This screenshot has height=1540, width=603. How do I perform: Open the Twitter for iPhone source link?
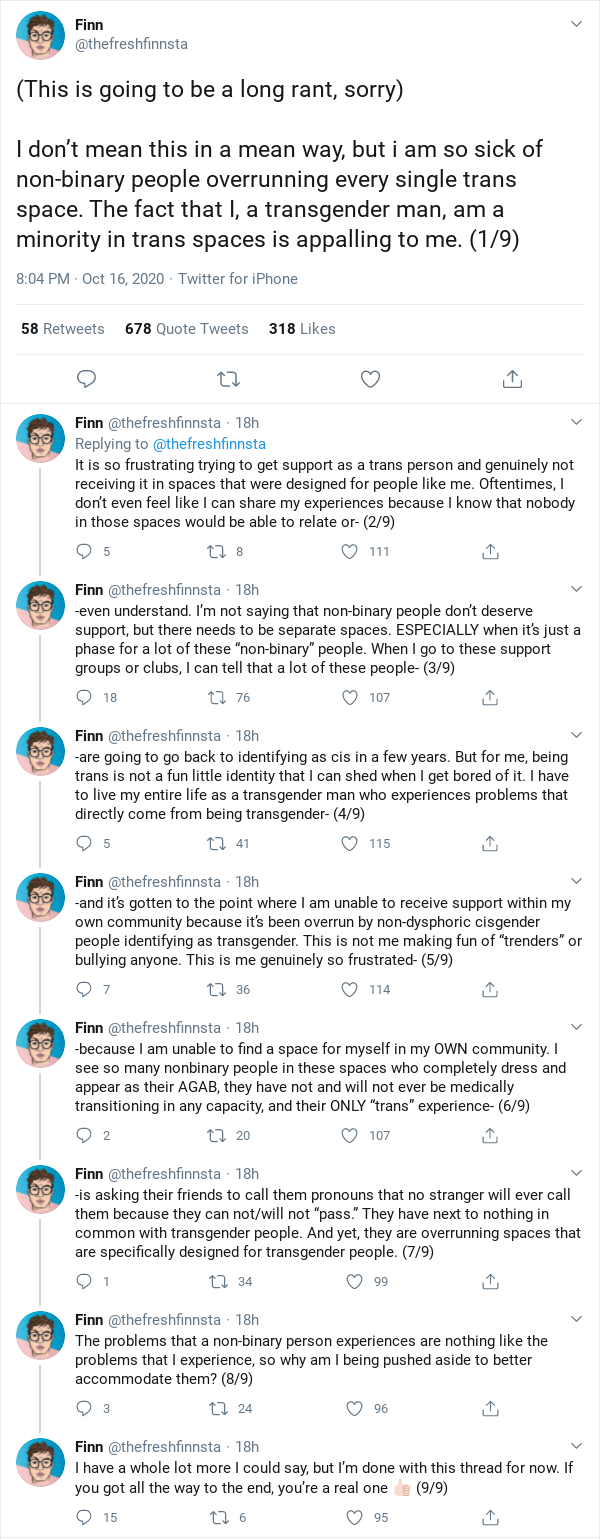tap(238, 279)
